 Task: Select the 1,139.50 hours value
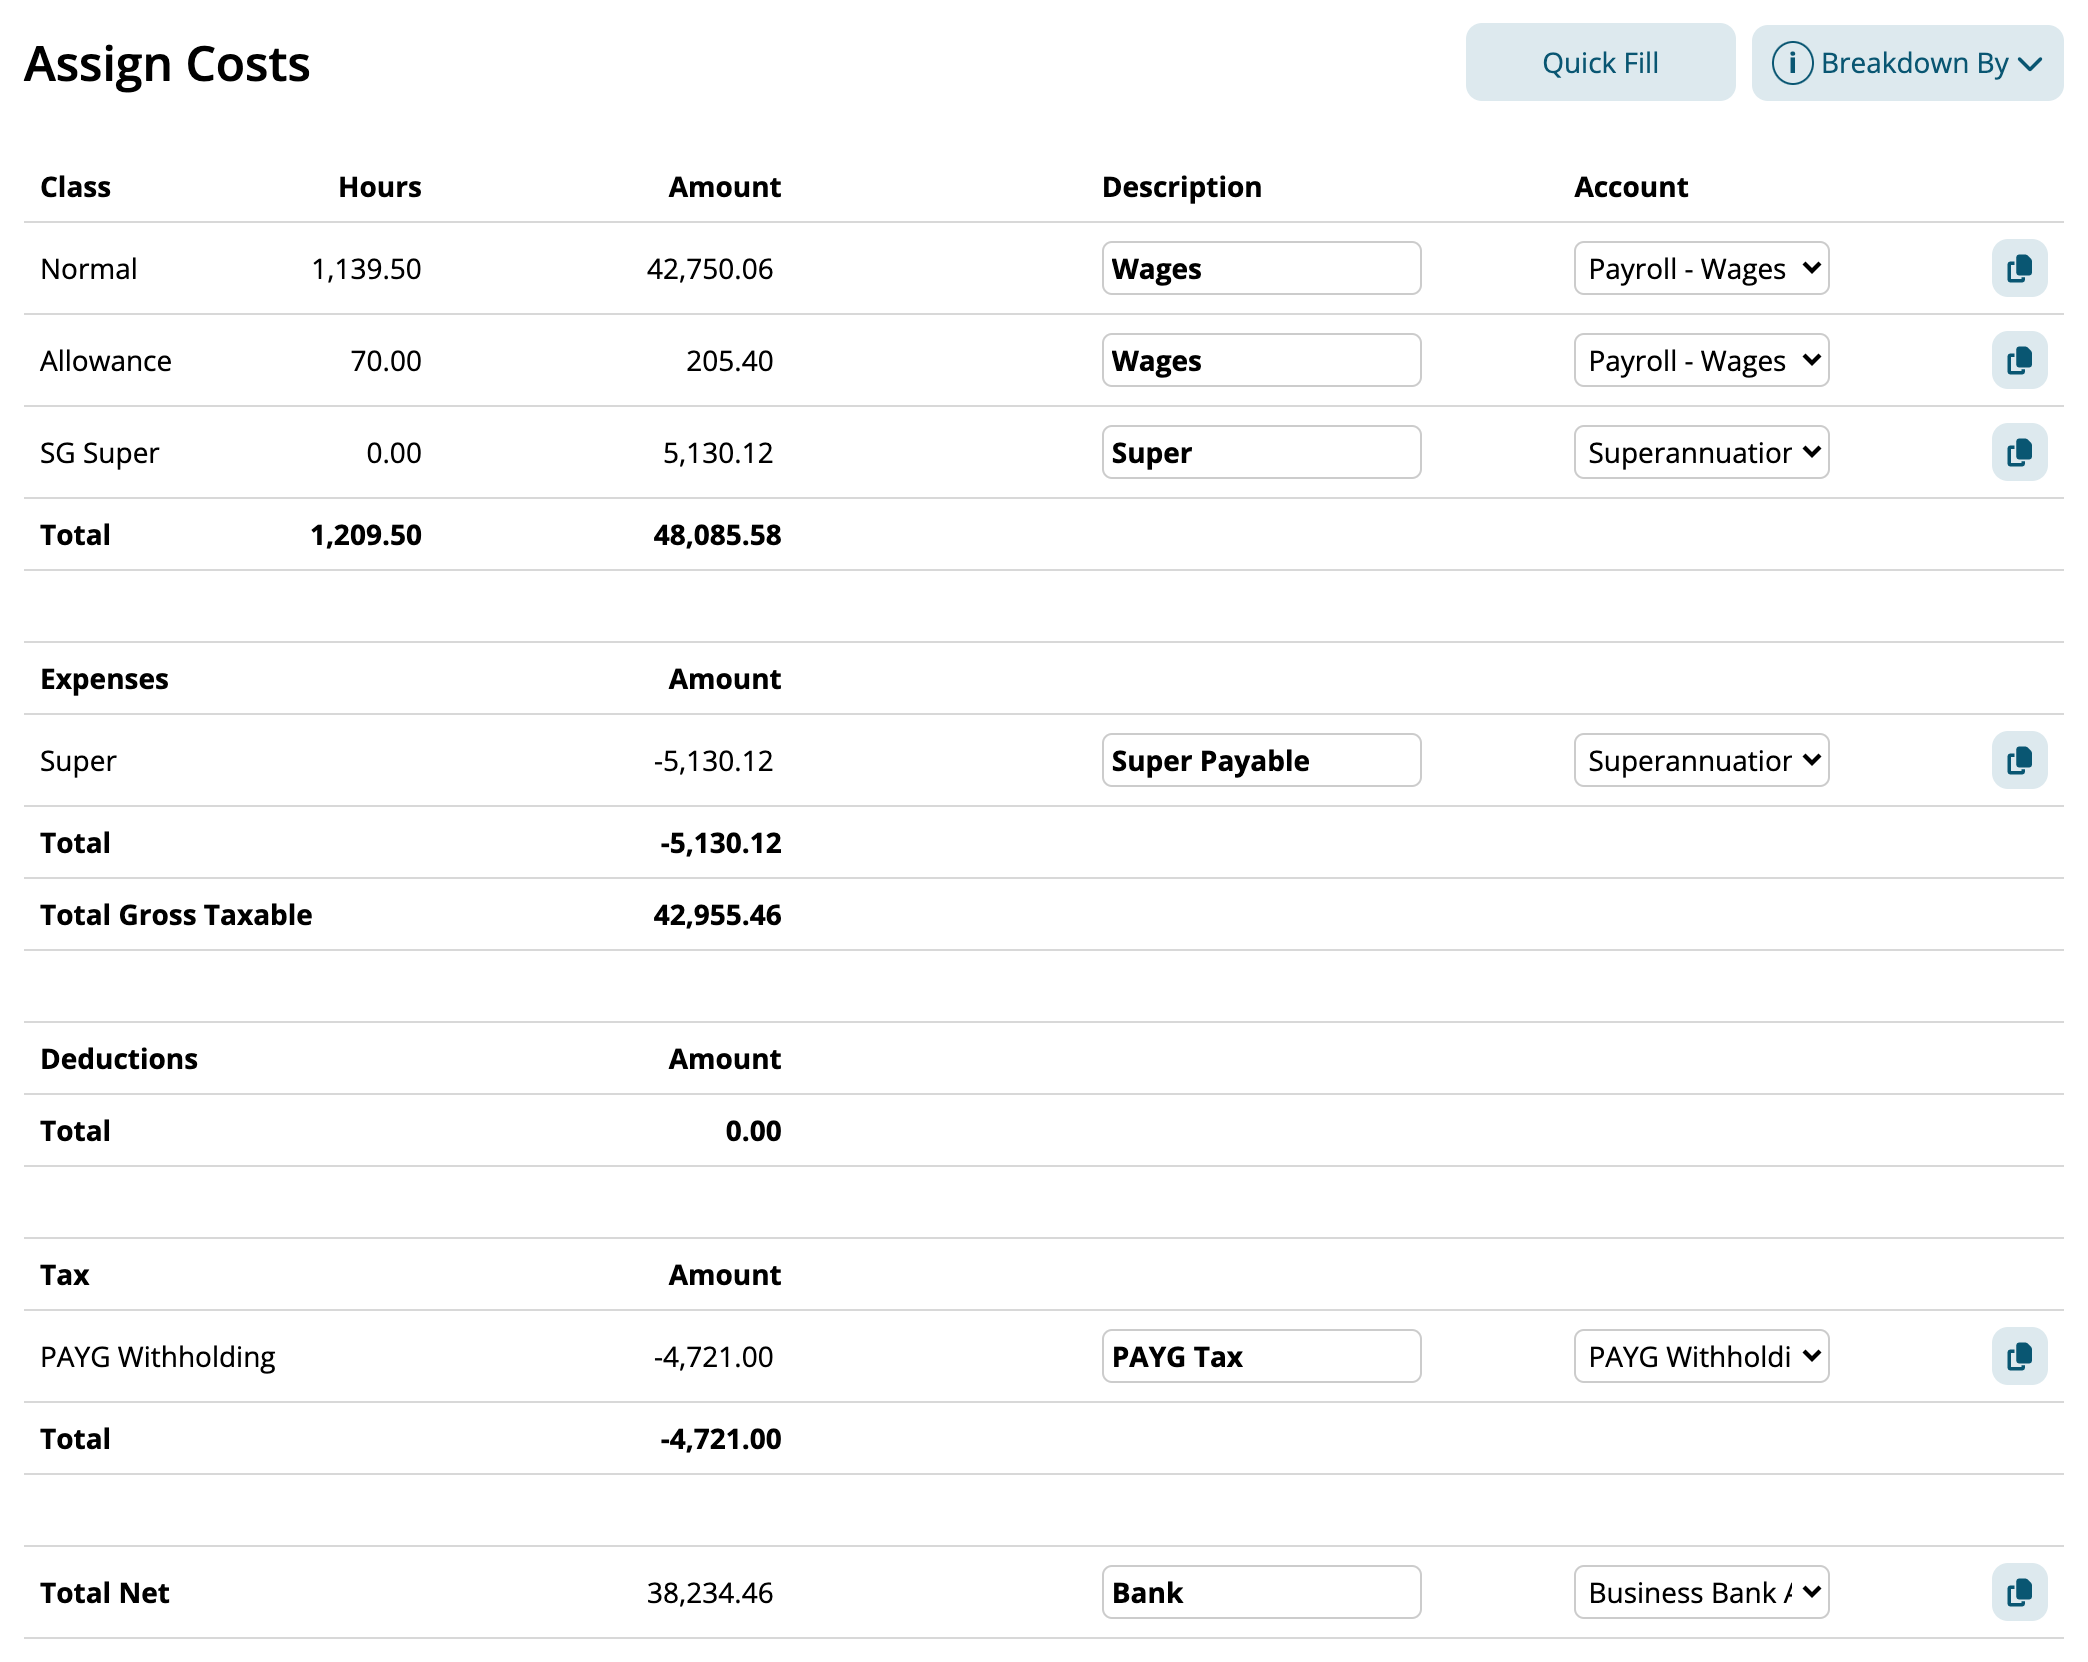[x=366, y=269]
